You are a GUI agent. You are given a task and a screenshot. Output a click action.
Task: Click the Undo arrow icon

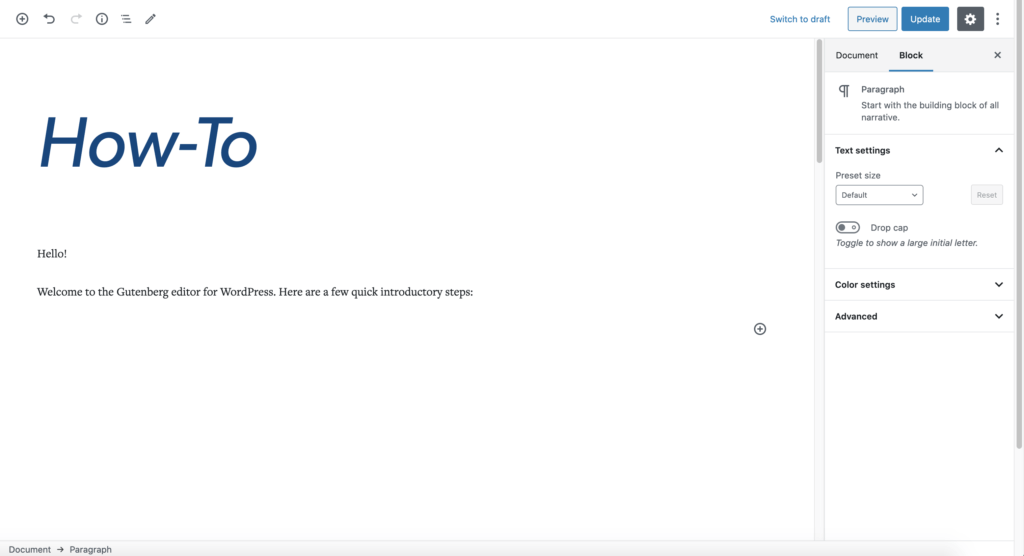(x=49, y=19)
